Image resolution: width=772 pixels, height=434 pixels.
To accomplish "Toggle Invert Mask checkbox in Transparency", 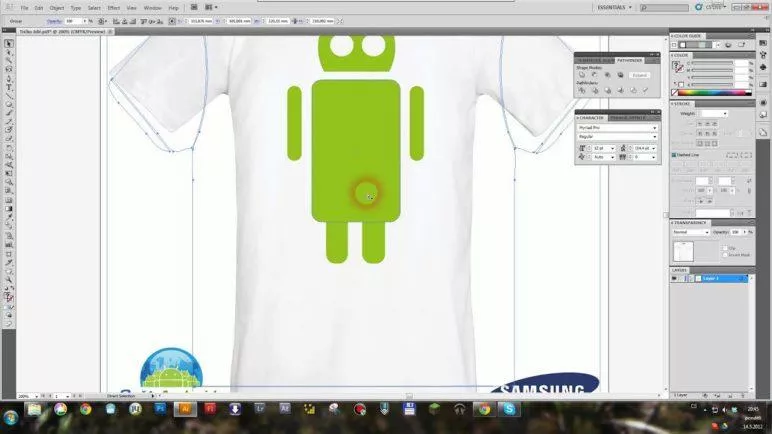I will pos(725,255).
